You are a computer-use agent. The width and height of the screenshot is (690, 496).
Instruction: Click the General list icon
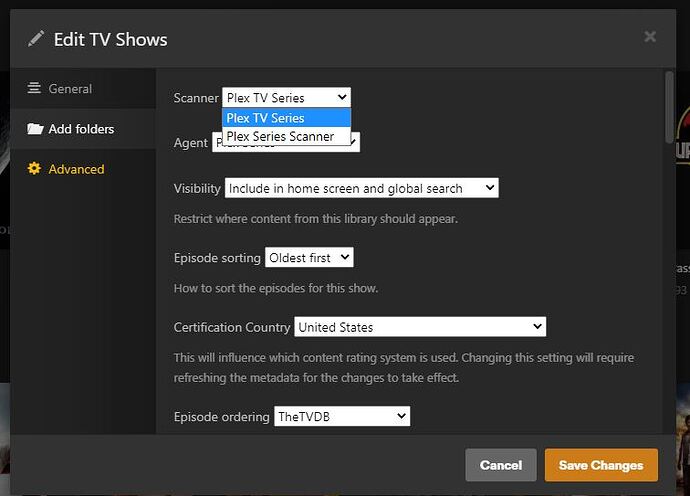click(x=34, y=88)
